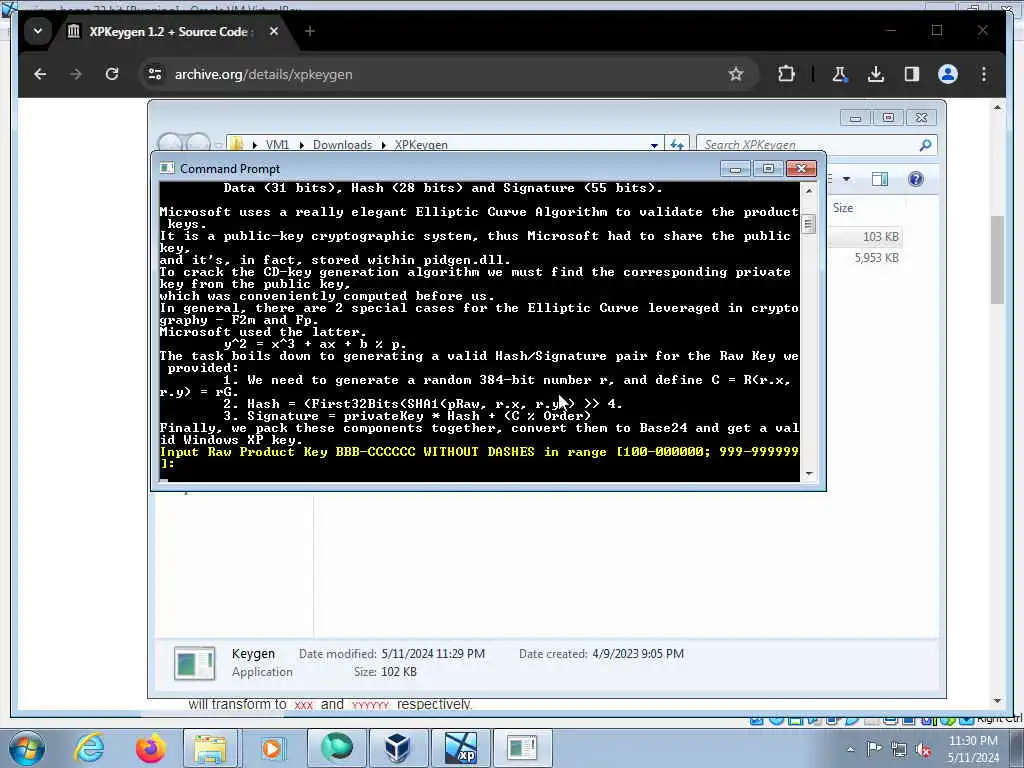
Task: Close the Command Prompt window
Action: (801, 169)
